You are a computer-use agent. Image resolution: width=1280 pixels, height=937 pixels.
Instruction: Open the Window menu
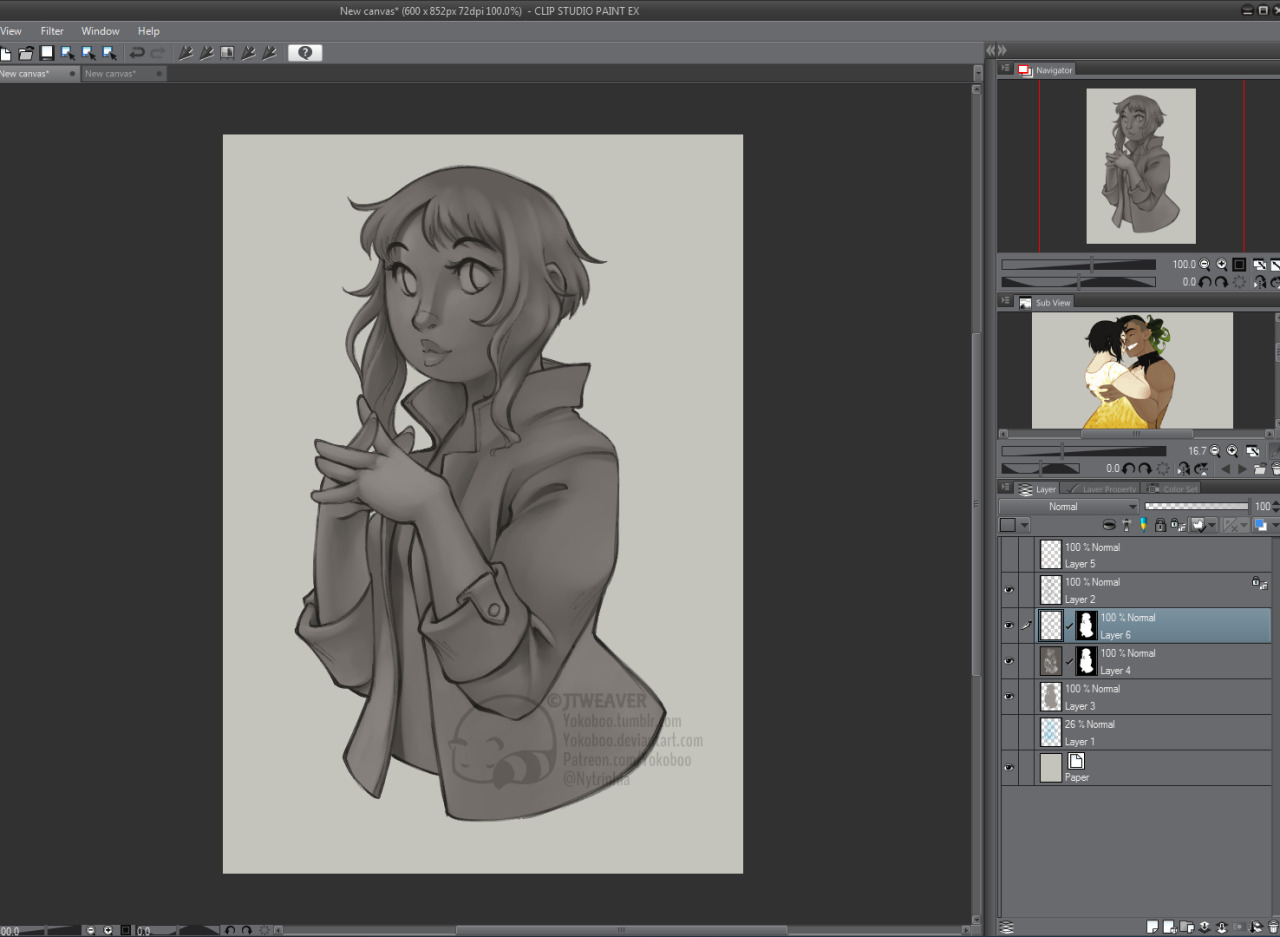(100, 31)
